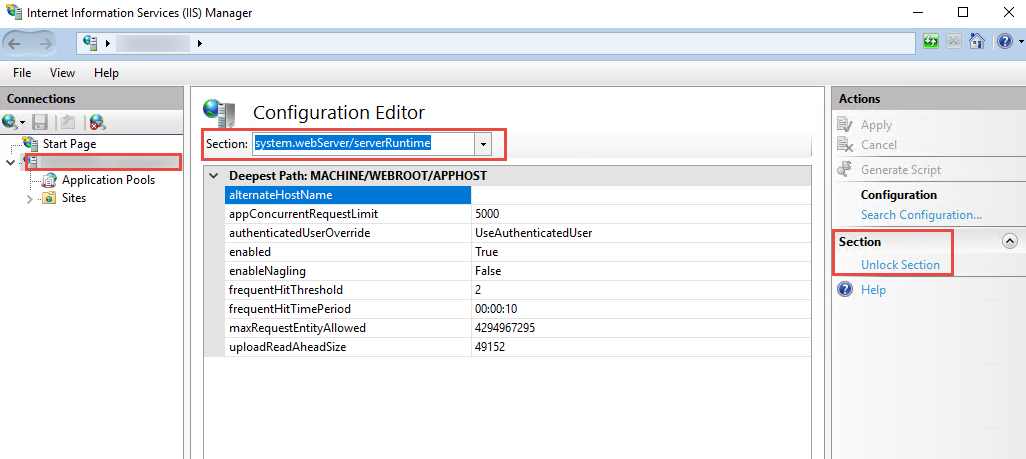This screenshot has width=1026, height=459.
Task: Expand the Sites tree node
Action: (x=29, y=198)
